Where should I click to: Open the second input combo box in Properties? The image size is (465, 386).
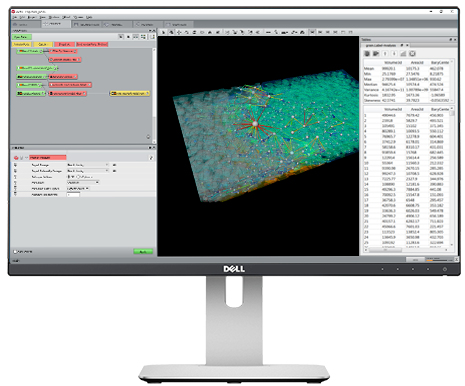[x=88, y=171]
